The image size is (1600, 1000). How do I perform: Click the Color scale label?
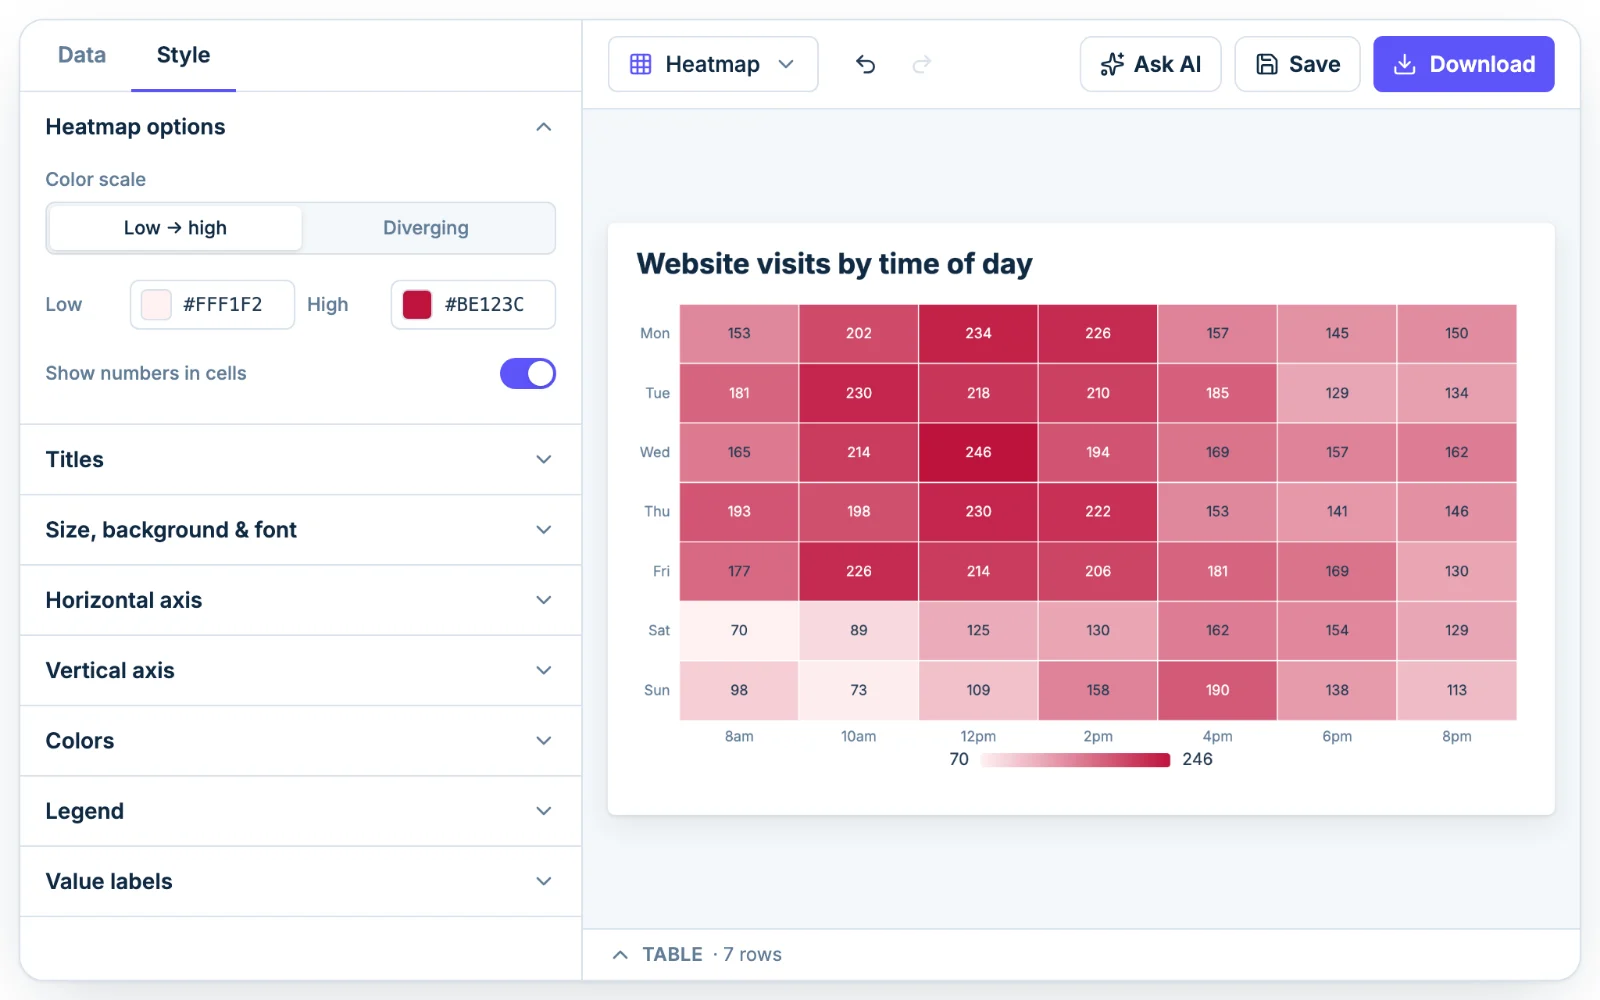[96, 180]
